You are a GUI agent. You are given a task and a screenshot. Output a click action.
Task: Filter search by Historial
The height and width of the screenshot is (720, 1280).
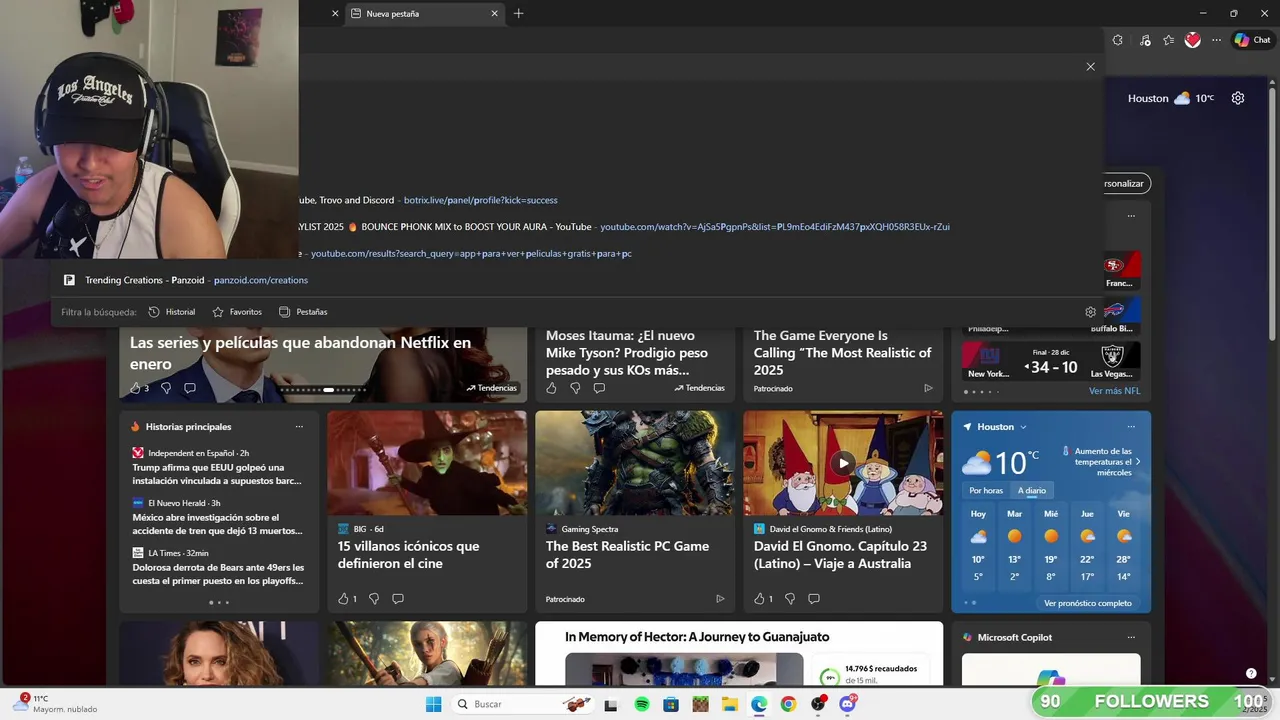[172, 312]
